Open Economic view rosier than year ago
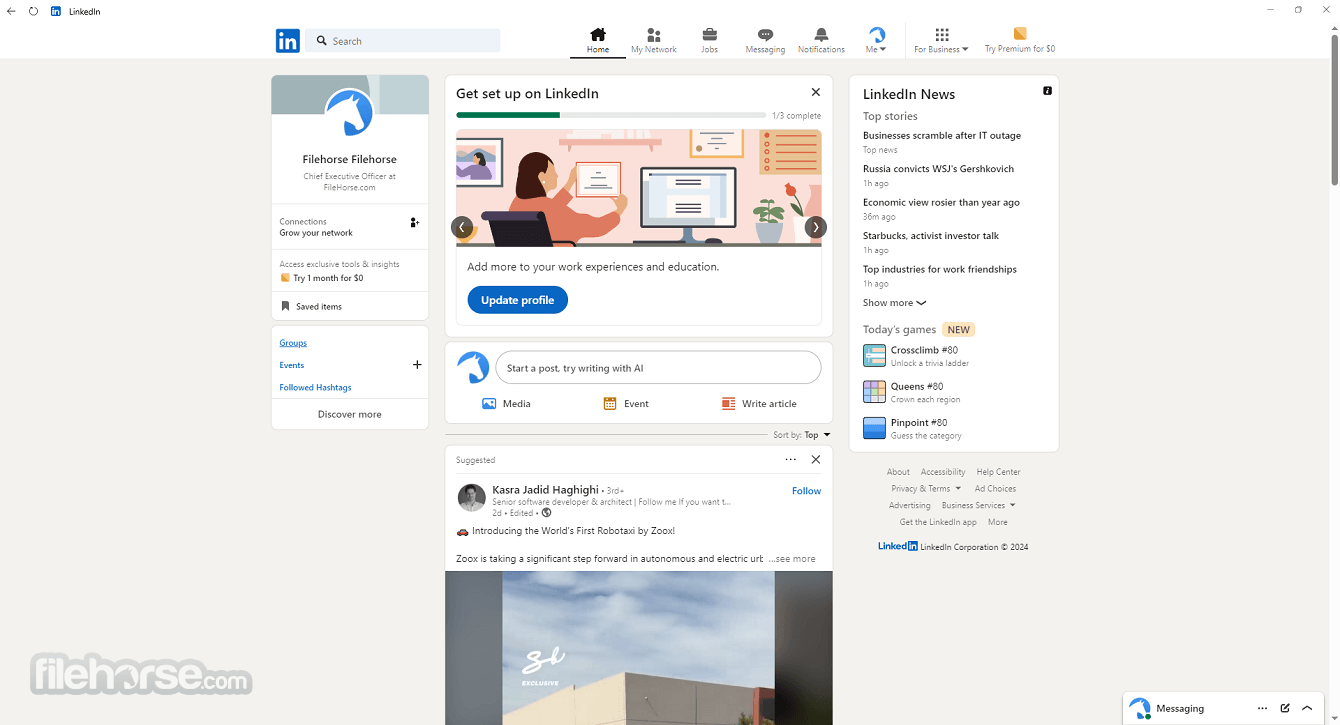Screen dimensions: 1340x725 [x=941, y=202]
